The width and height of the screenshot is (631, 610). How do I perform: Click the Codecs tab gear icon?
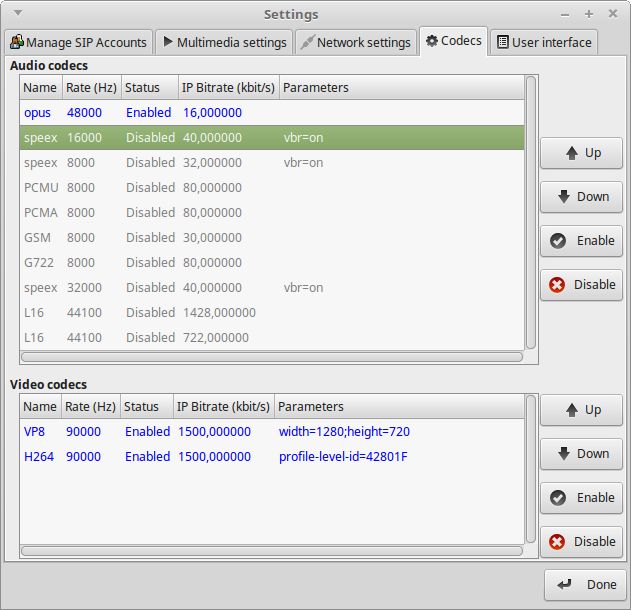coord(432,41)
